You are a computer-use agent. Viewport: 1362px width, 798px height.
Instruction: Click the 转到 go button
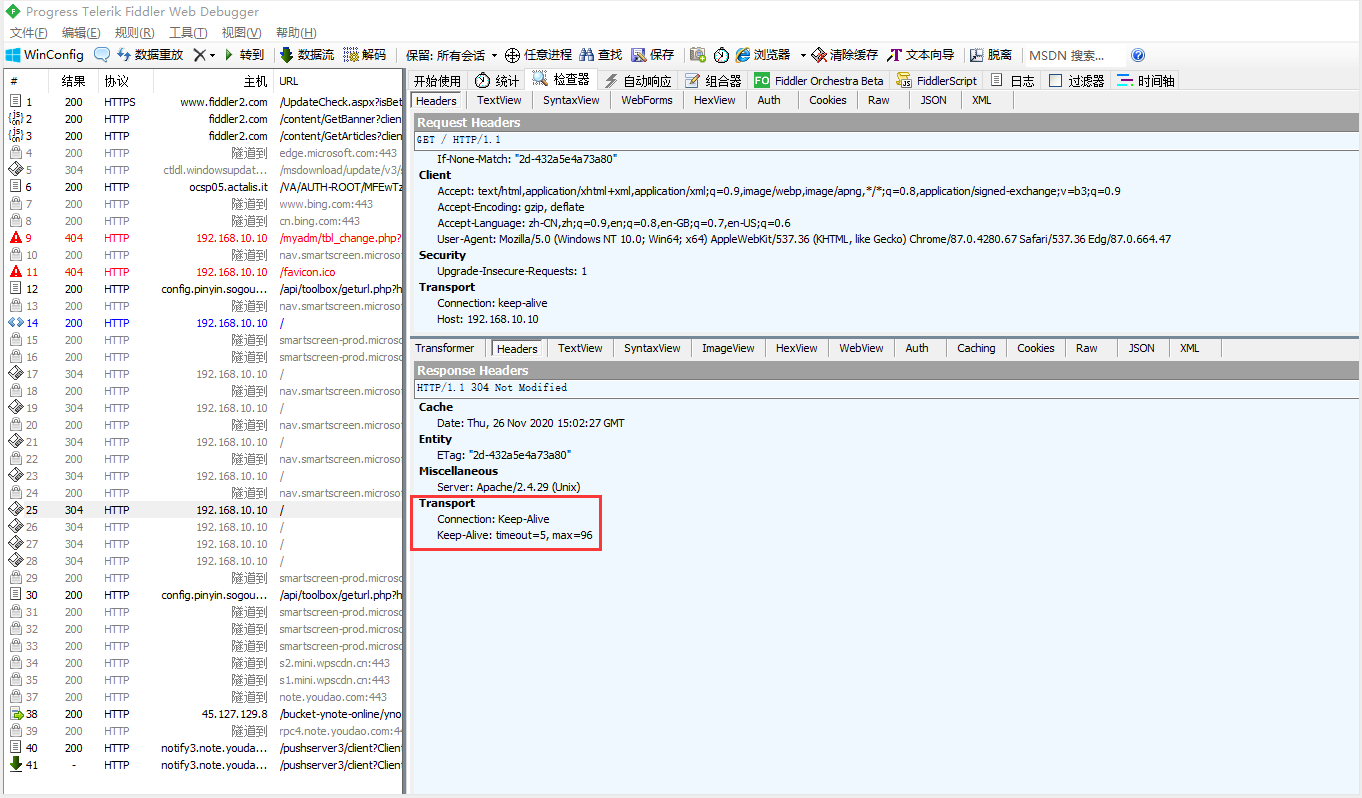tap(243, 55)
